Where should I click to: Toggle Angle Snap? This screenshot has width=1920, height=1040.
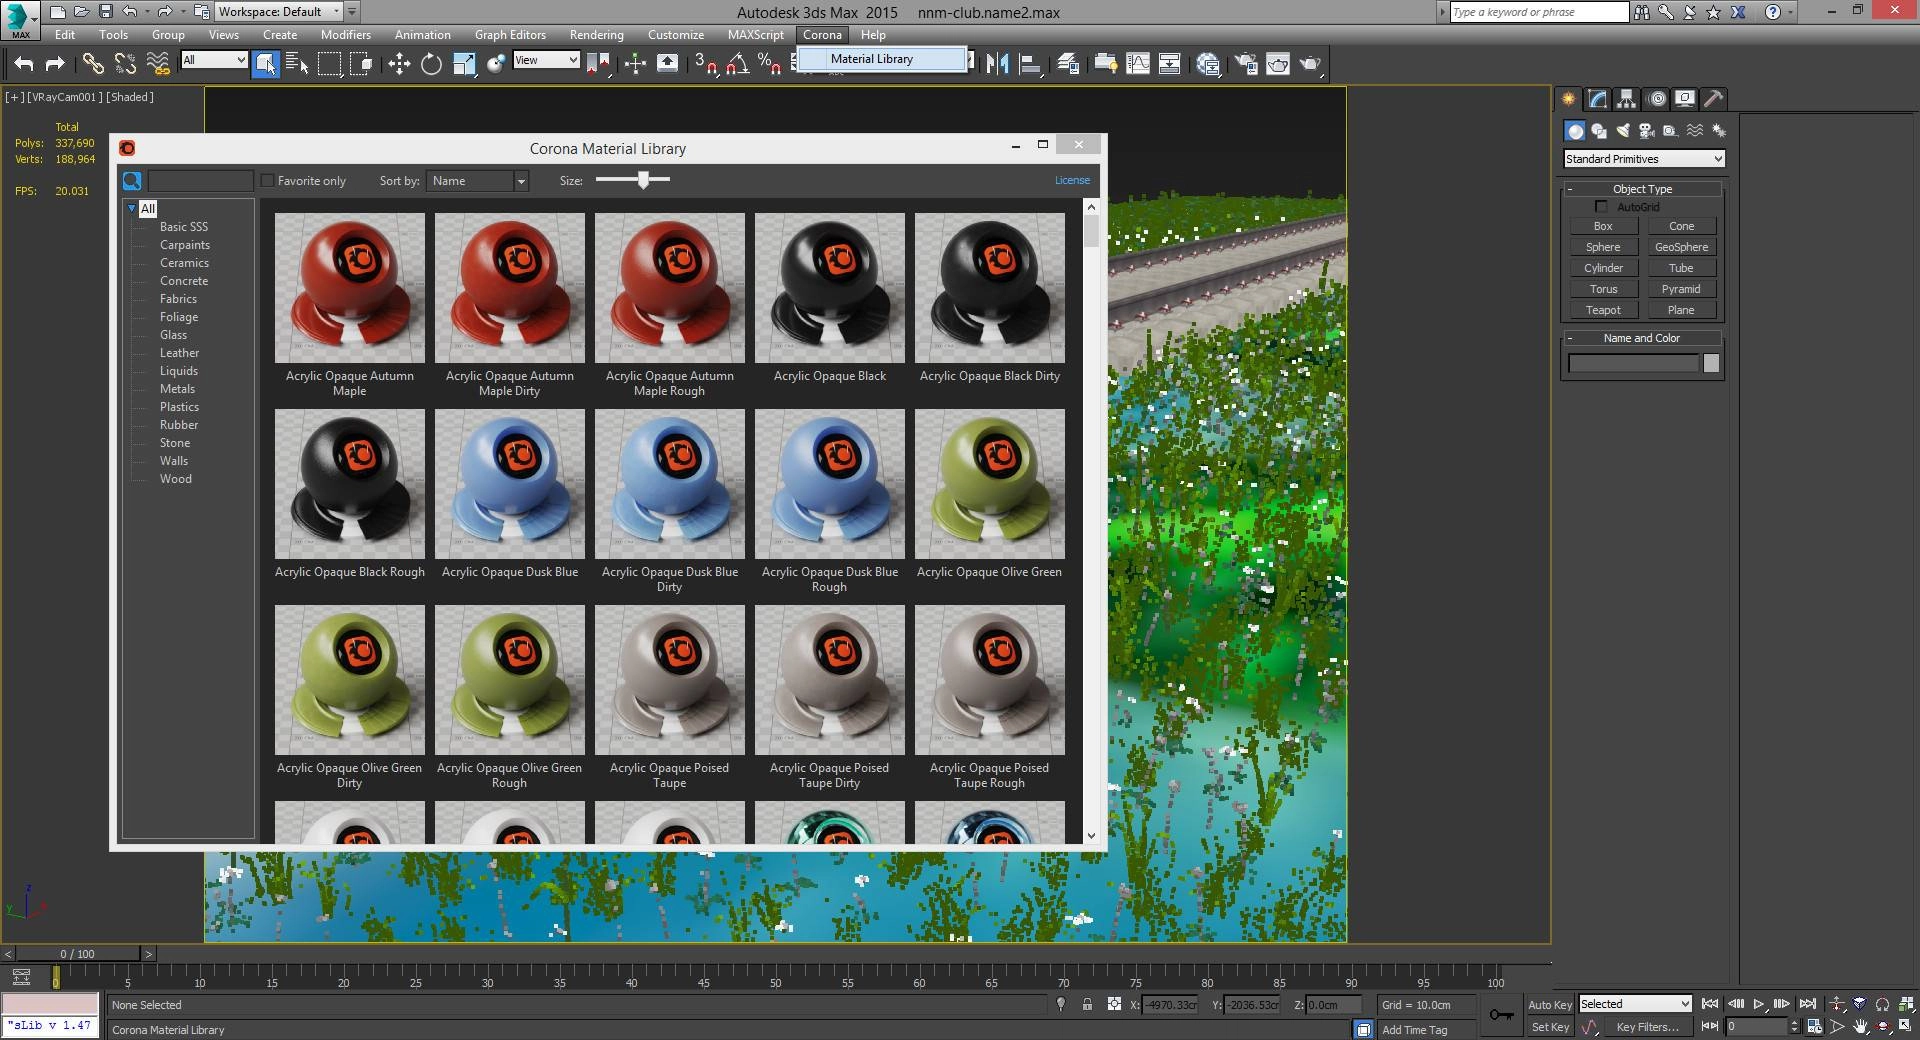click(x=737, y=64)
